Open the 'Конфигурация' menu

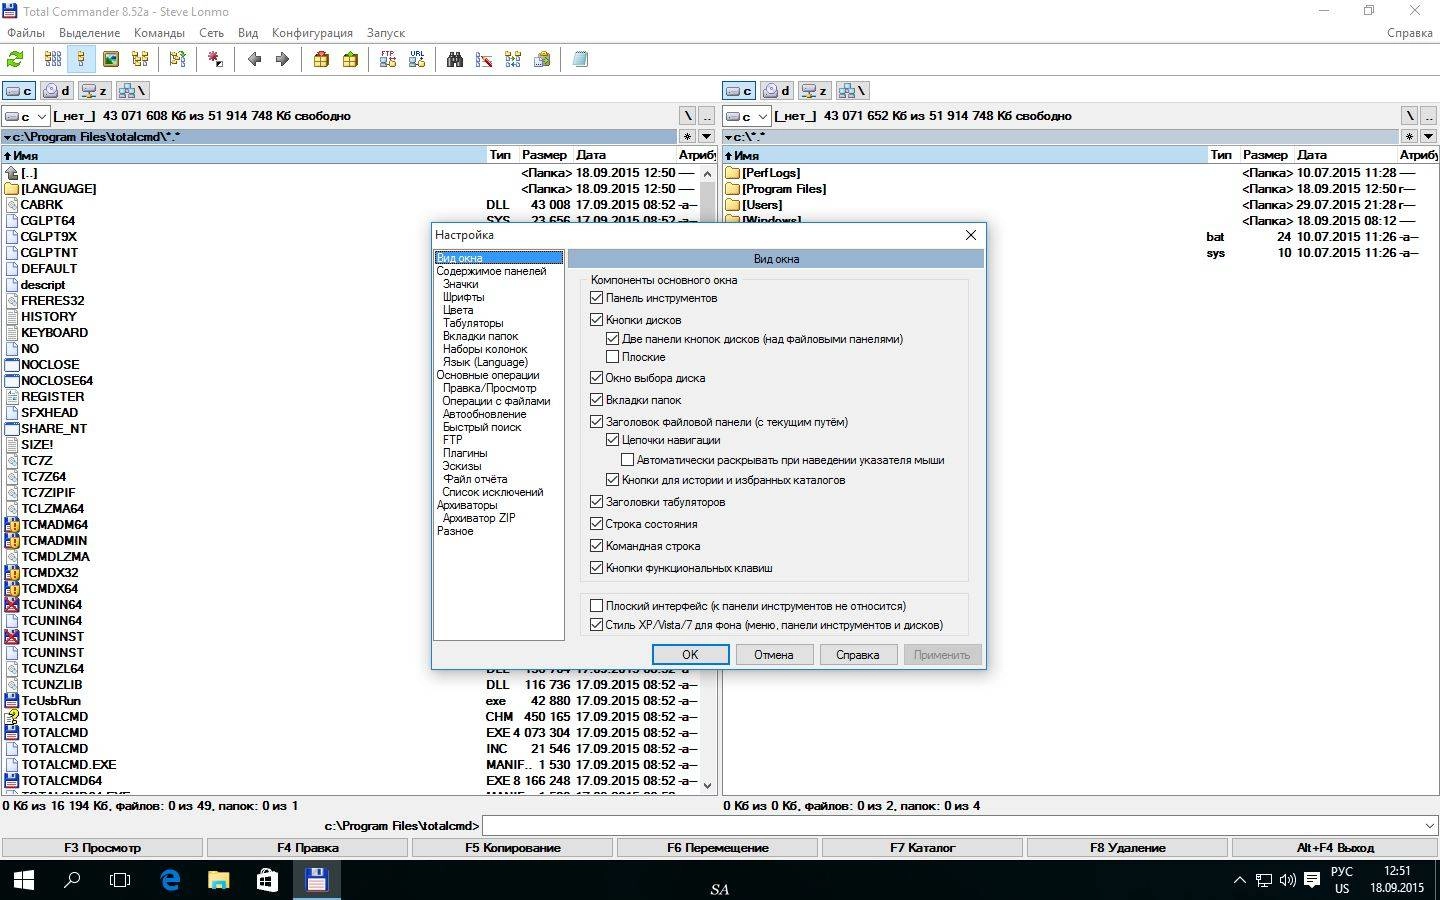(312, 33)
